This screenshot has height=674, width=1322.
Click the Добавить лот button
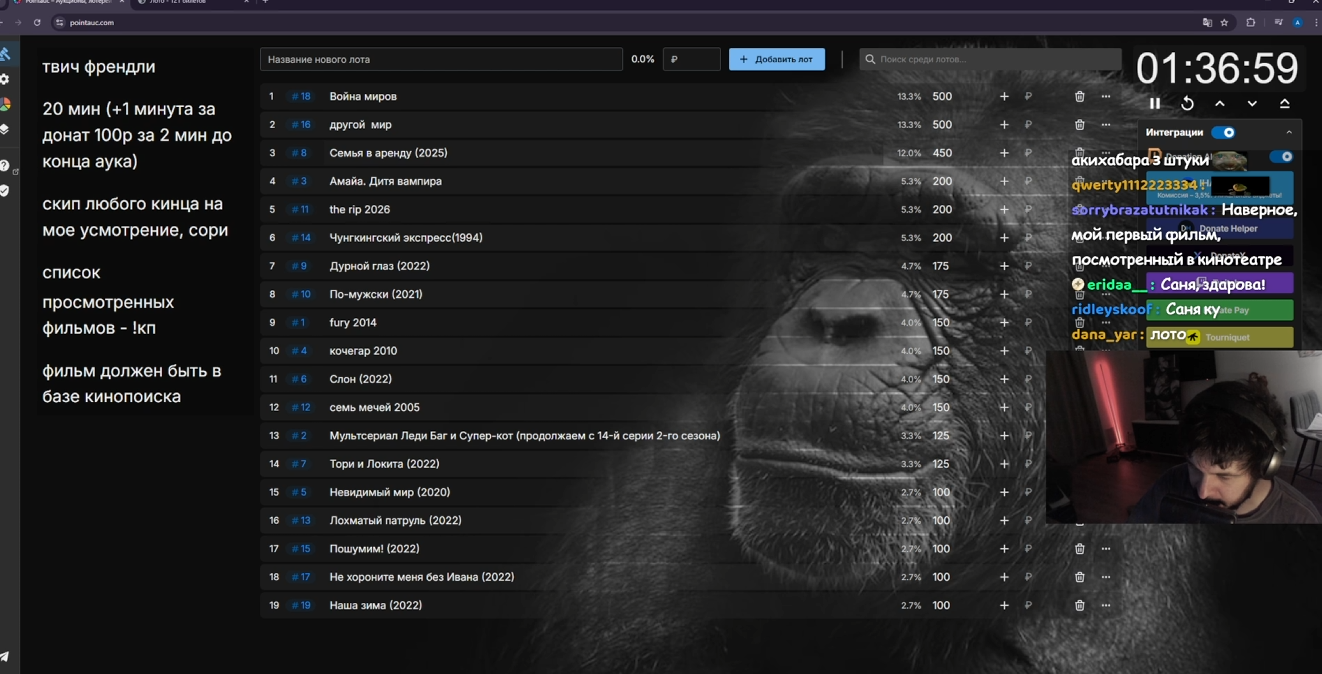(x=776, y=59)
